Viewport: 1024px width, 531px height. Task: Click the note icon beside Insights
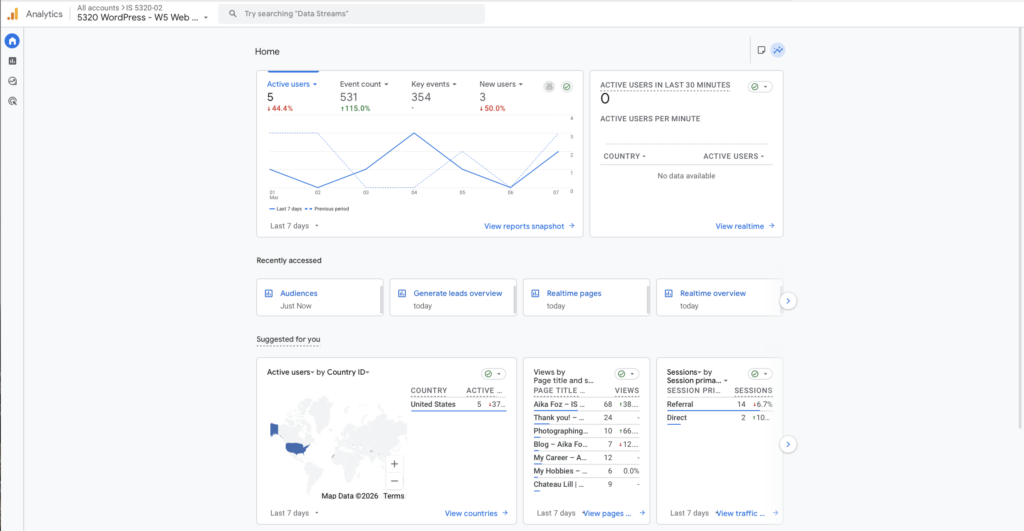[761, 50]
